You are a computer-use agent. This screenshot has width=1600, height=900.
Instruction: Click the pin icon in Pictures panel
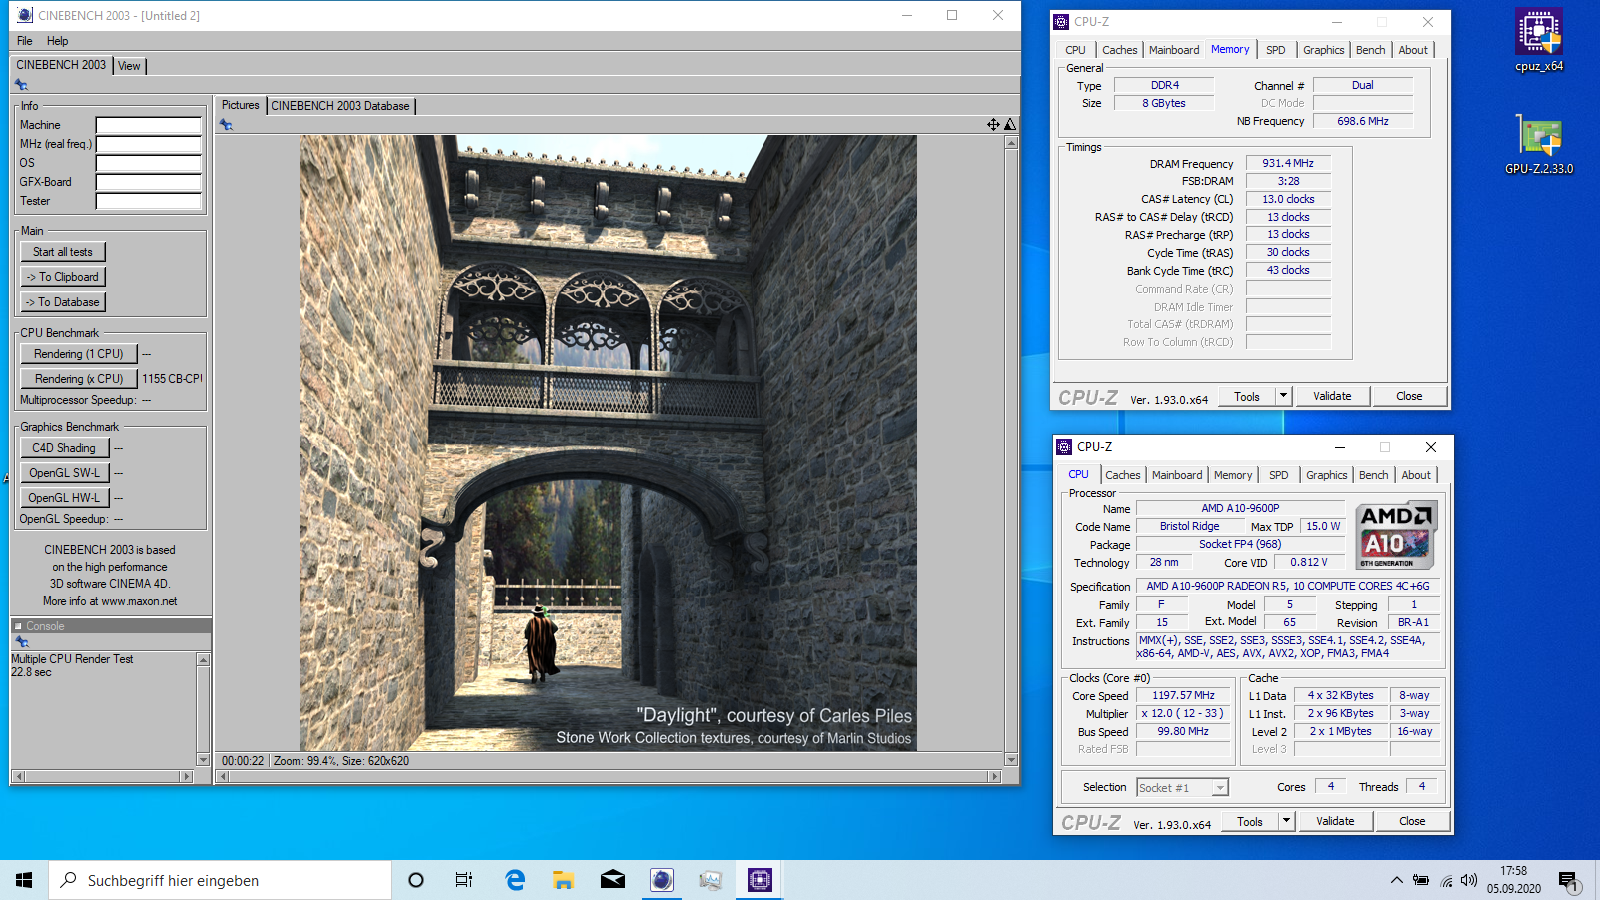(226, 125)
